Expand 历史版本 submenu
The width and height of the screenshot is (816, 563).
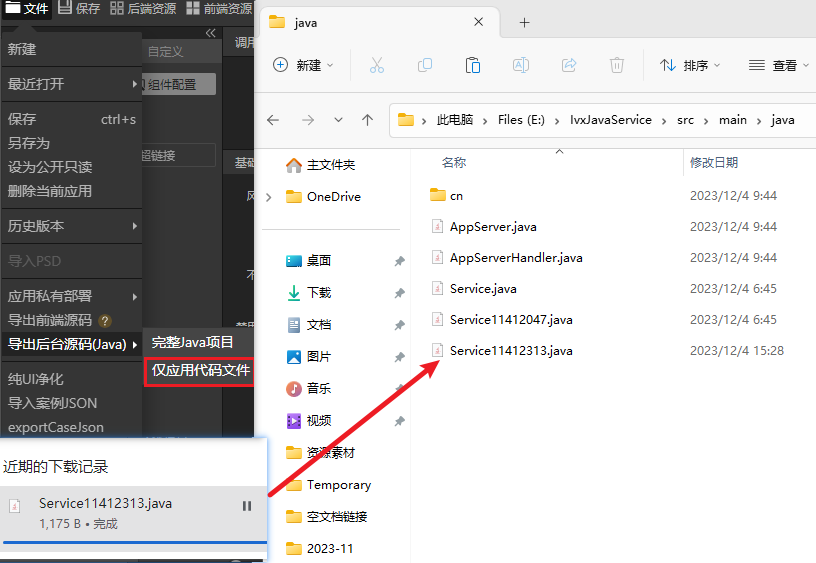72,226
